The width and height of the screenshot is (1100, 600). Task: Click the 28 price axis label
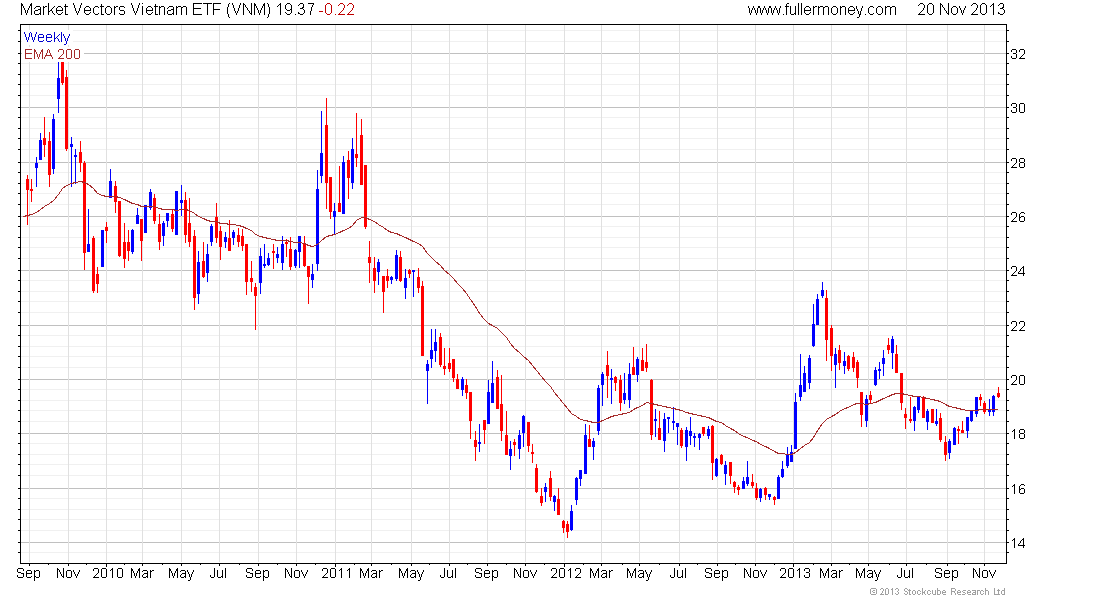click(1017, 163)
